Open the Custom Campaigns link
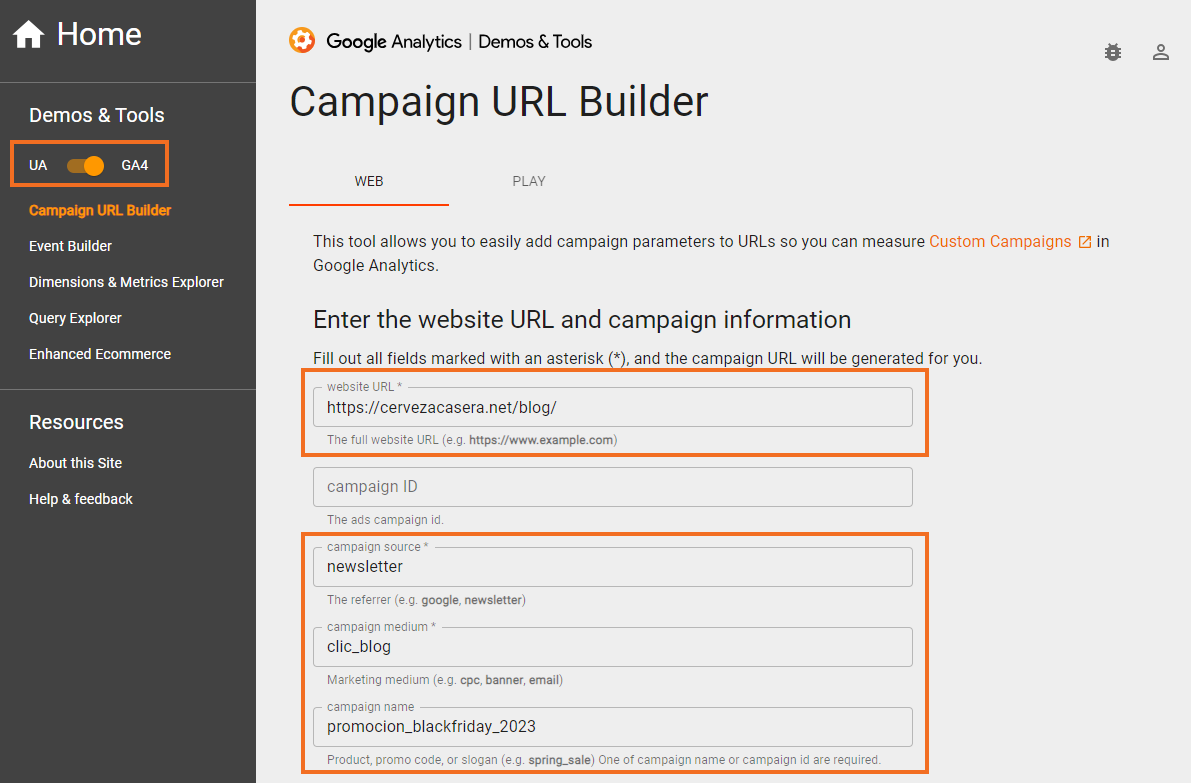The height and width of the screenshot is (783, 1191). pos(1000,241)
